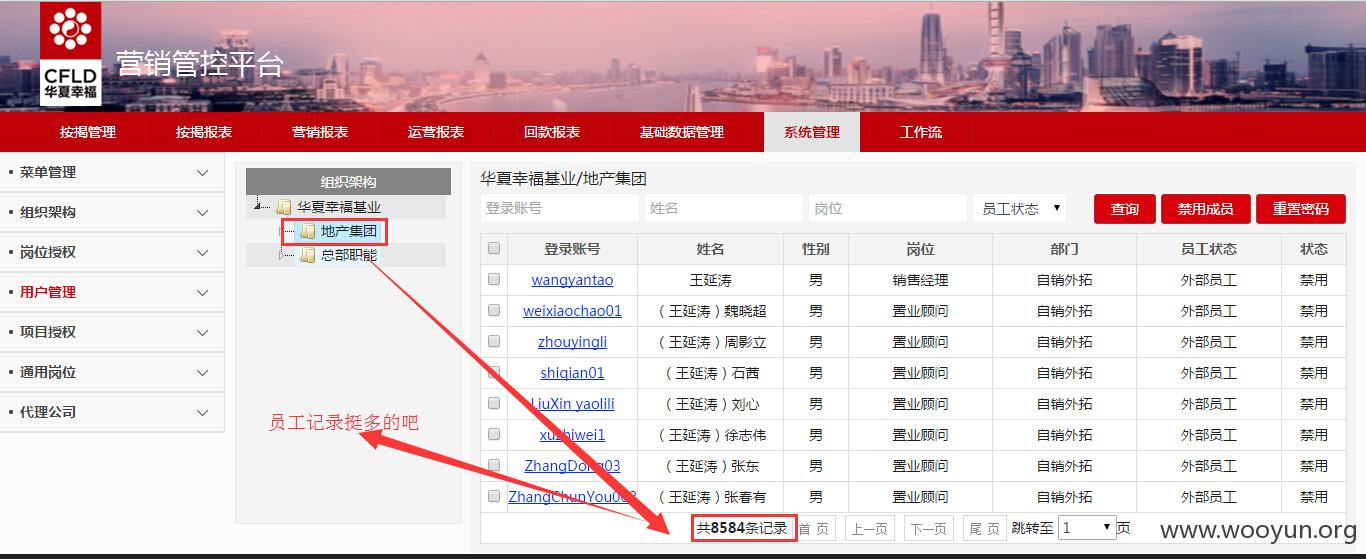
Task: Open the 工作流 tab
Action: (921, 132)
